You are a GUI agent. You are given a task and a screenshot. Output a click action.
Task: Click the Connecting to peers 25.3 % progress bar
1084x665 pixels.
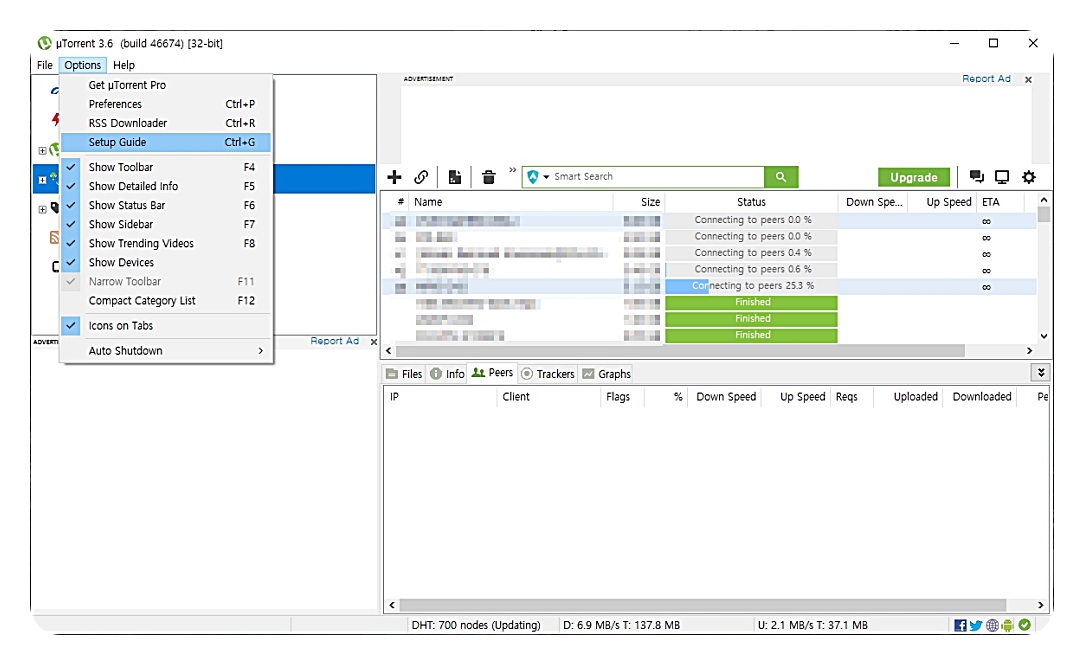[x=751, y=285]
